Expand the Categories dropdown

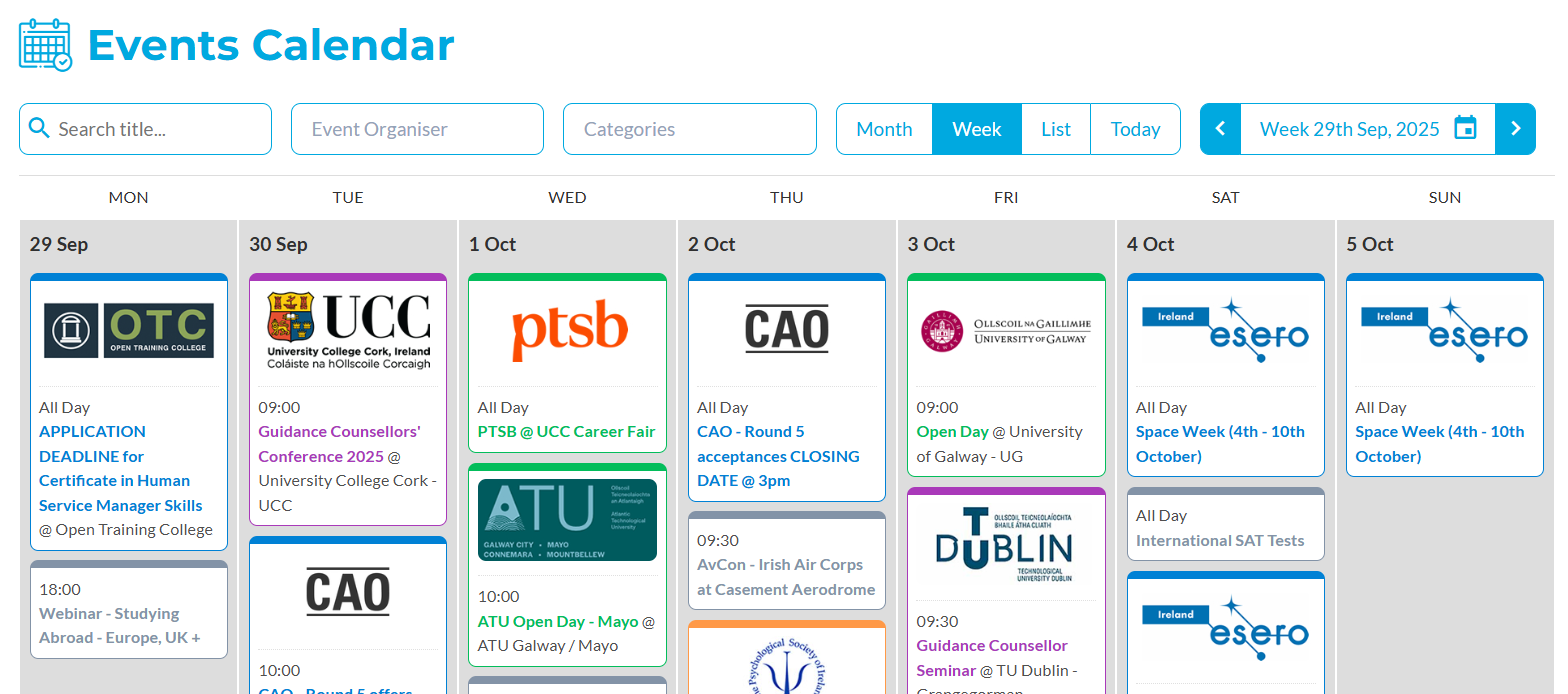click(x=689, y=129)
